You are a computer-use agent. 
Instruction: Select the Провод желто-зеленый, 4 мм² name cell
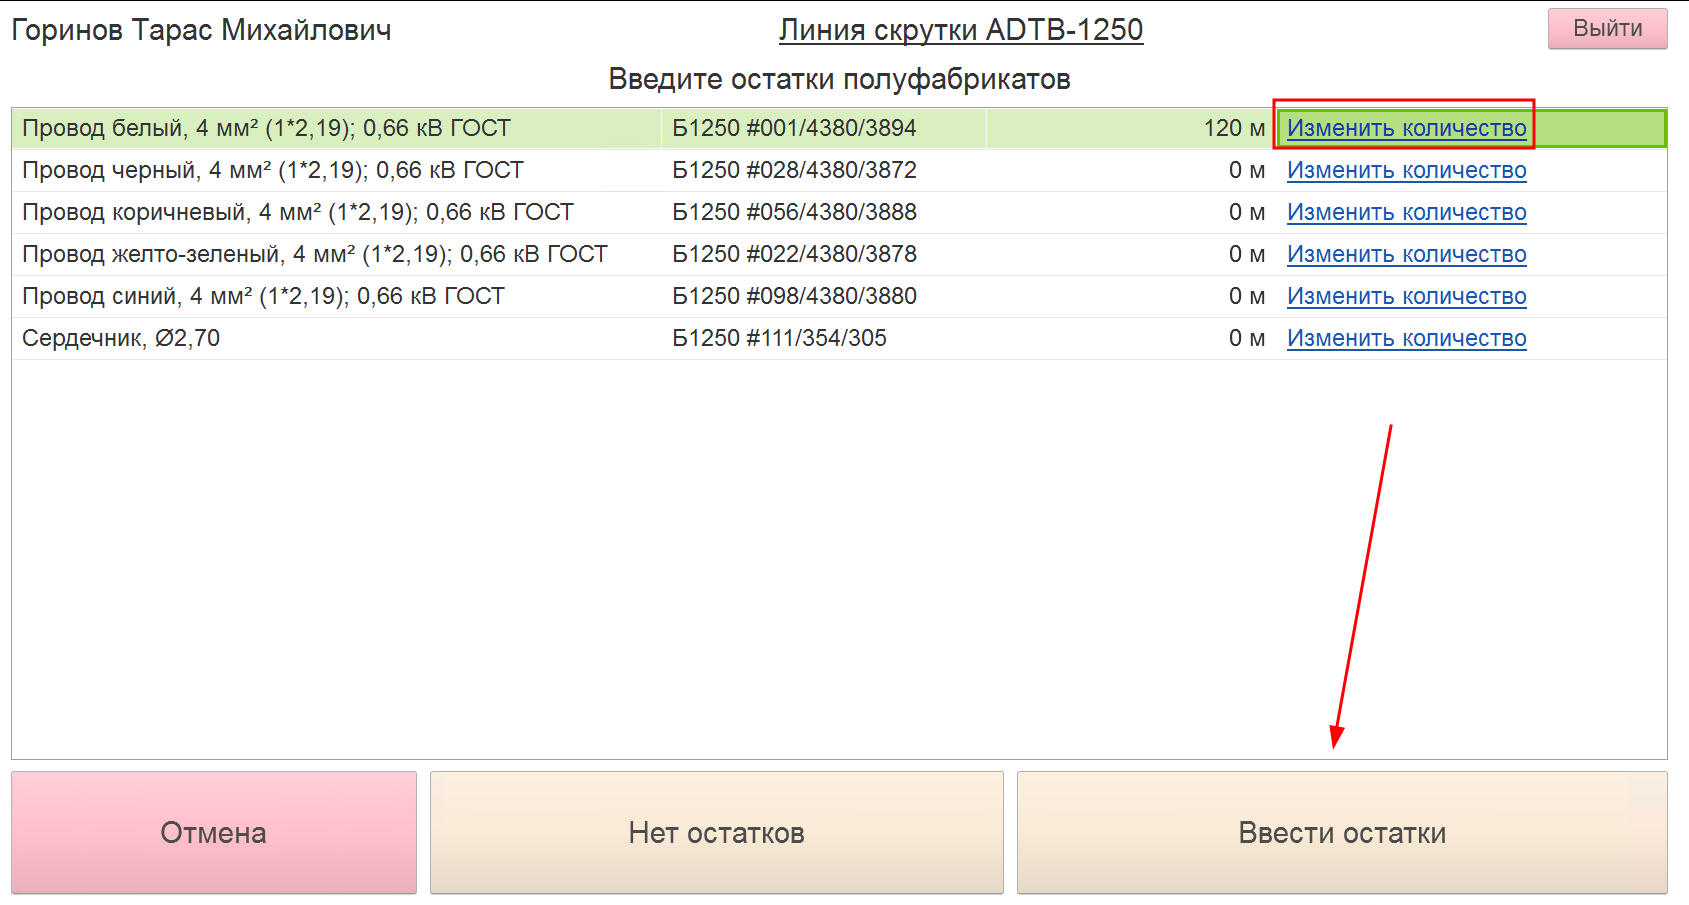pyautogui.click(x=336, y=254)
